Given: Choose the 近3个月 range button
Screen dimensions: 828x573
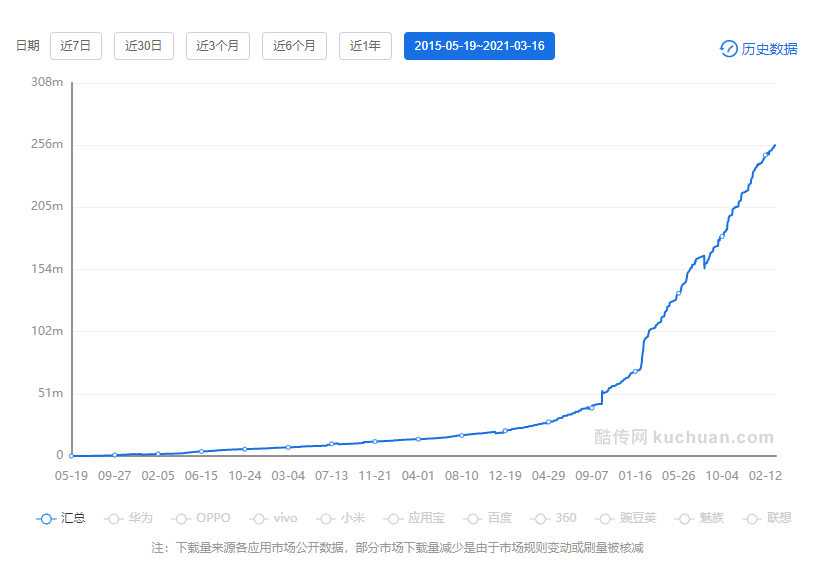Looking at the screenshot, I should (217, 46).
